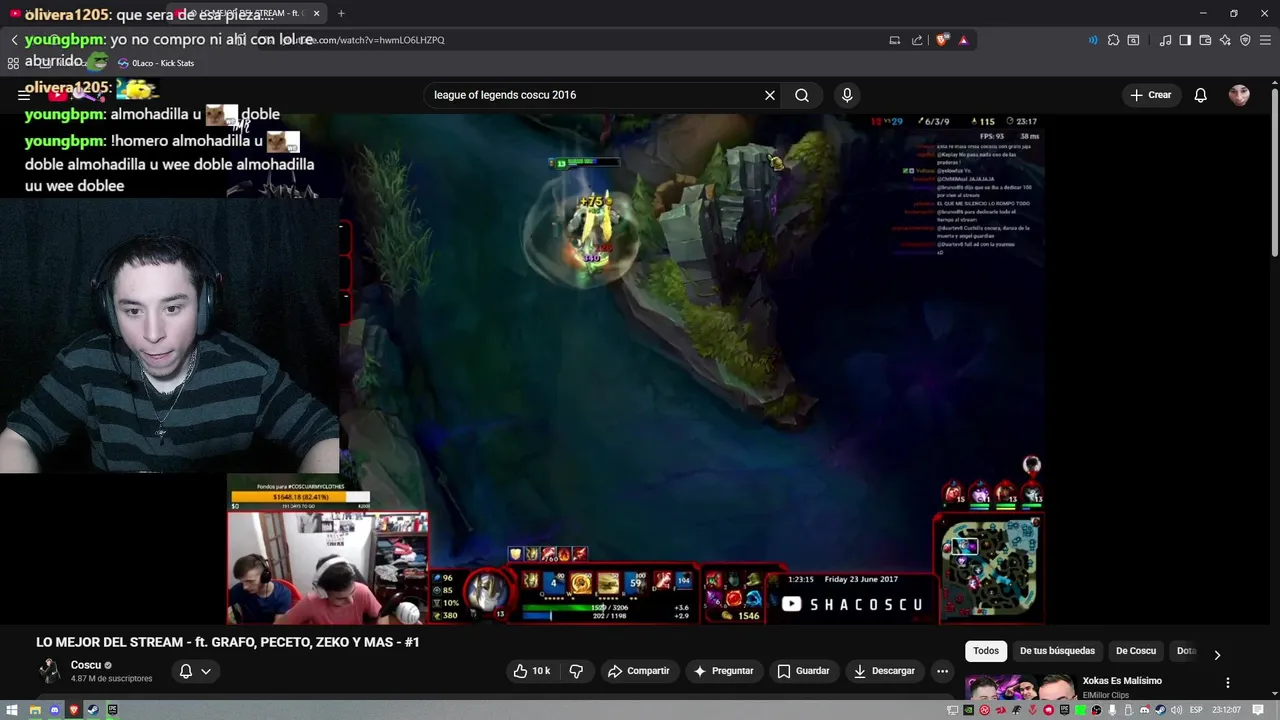The image size is (1280, 720).
Task: Open the browser main hamburger menu
Action: (x=1265, y=40)
